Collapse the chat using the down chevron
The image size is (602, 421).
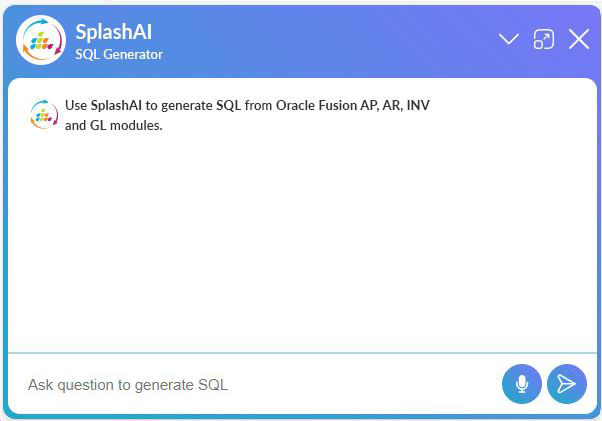point(509,40)
